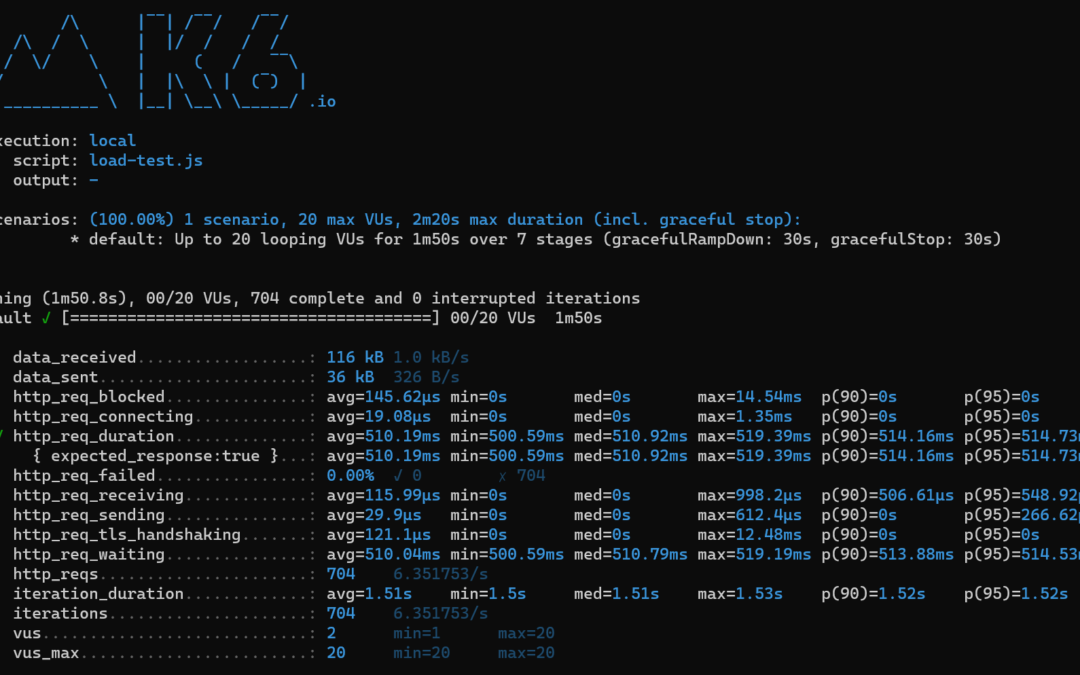The height and width of the screenshot is (675, 1080).
Task: Open the load-test.js script name
Action: coord(146,160)
